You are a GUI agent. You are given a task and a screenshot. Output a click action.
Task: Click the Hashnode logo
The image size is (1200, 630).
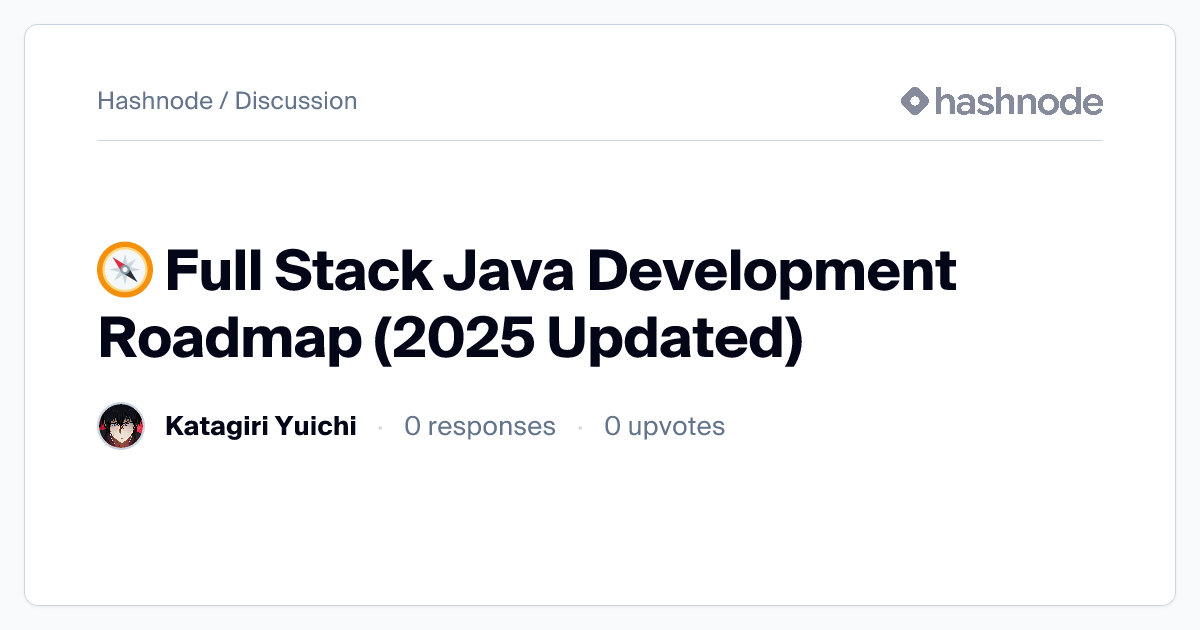1001,101
